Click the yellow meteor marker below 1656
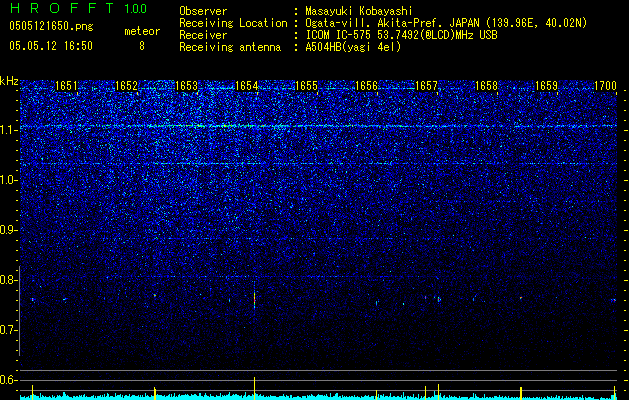The image size is (629, 400). click(376, 395)
